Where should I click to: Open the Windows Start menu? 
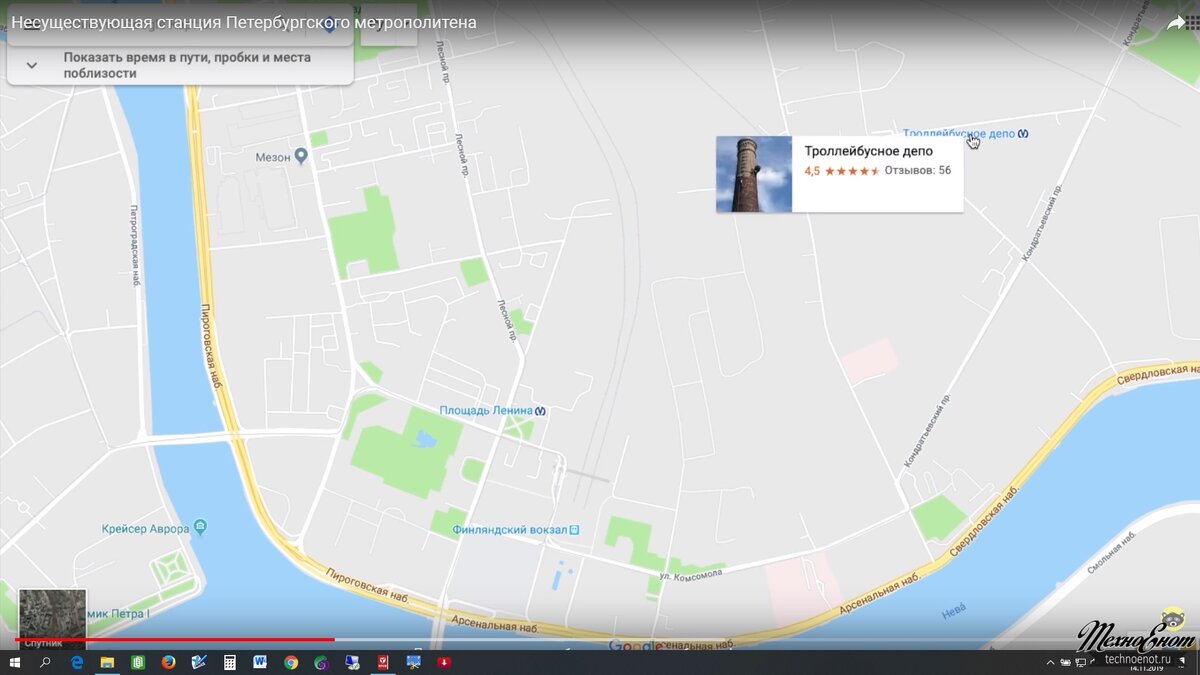(x=15, y=662)
